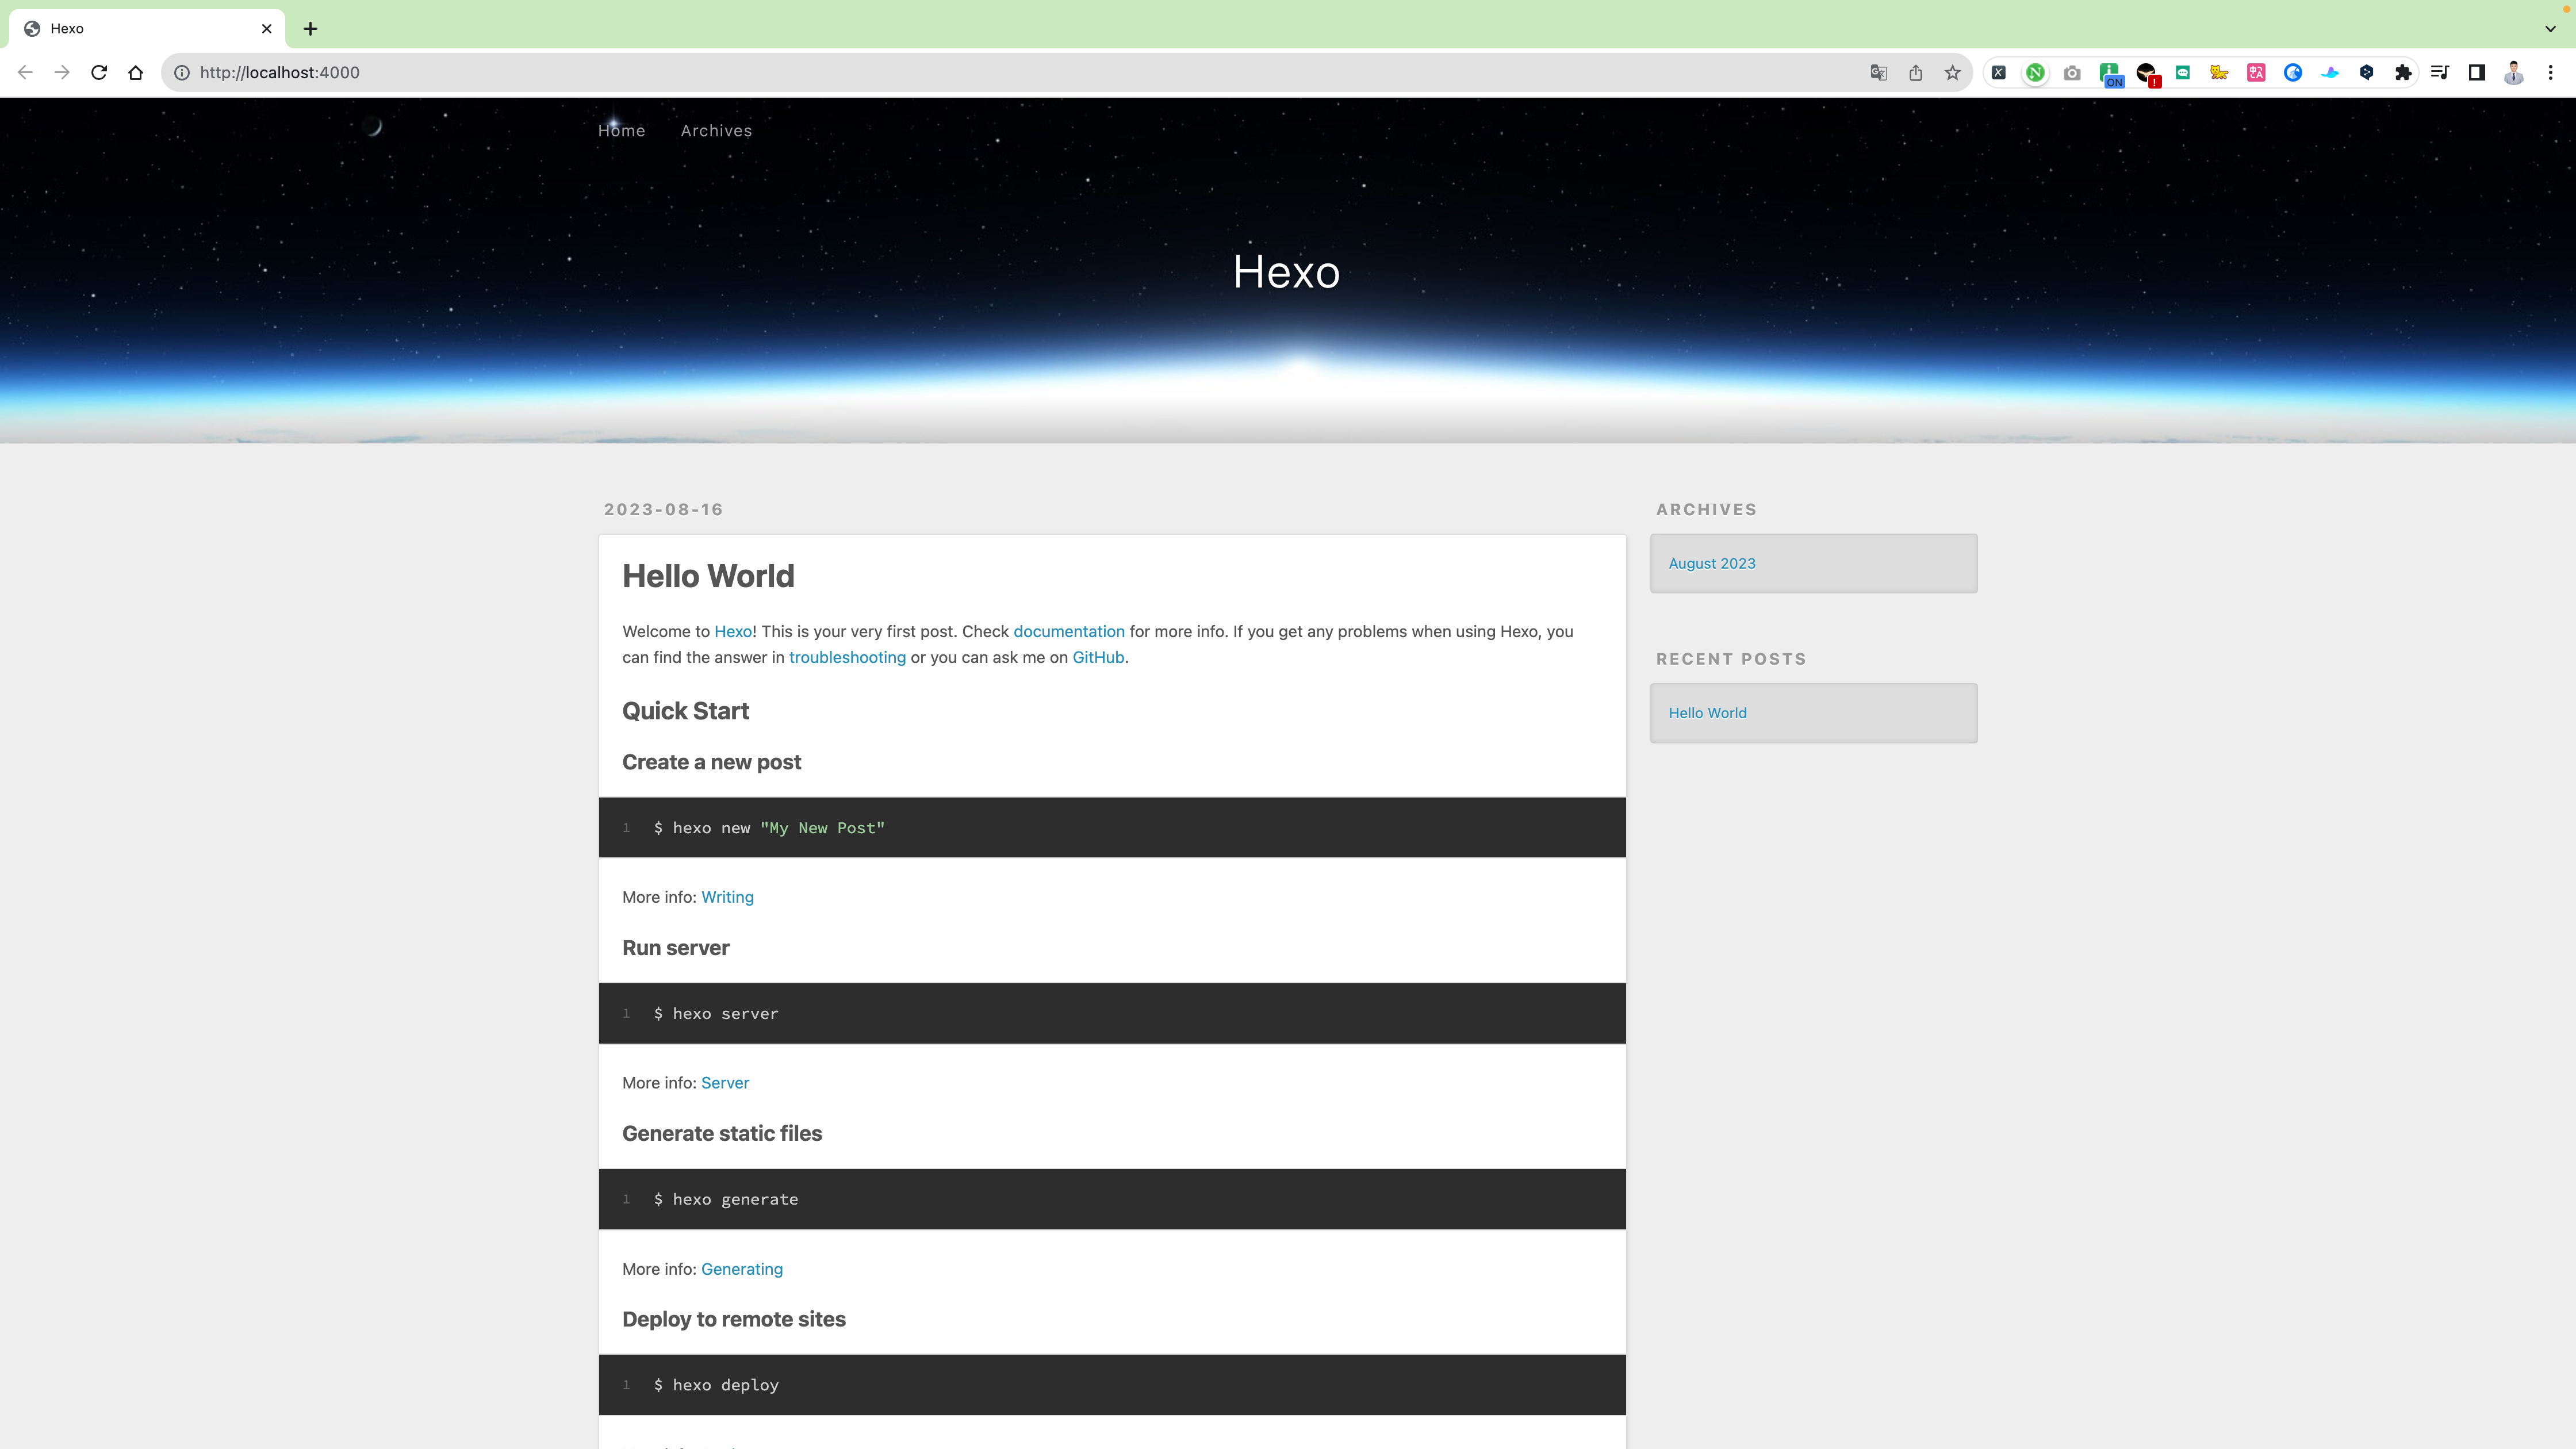The width and height of the screenshot is (2576, 1449).
Task: Open the Extensions puzzle menu
Action: (x=2404, y=72)
